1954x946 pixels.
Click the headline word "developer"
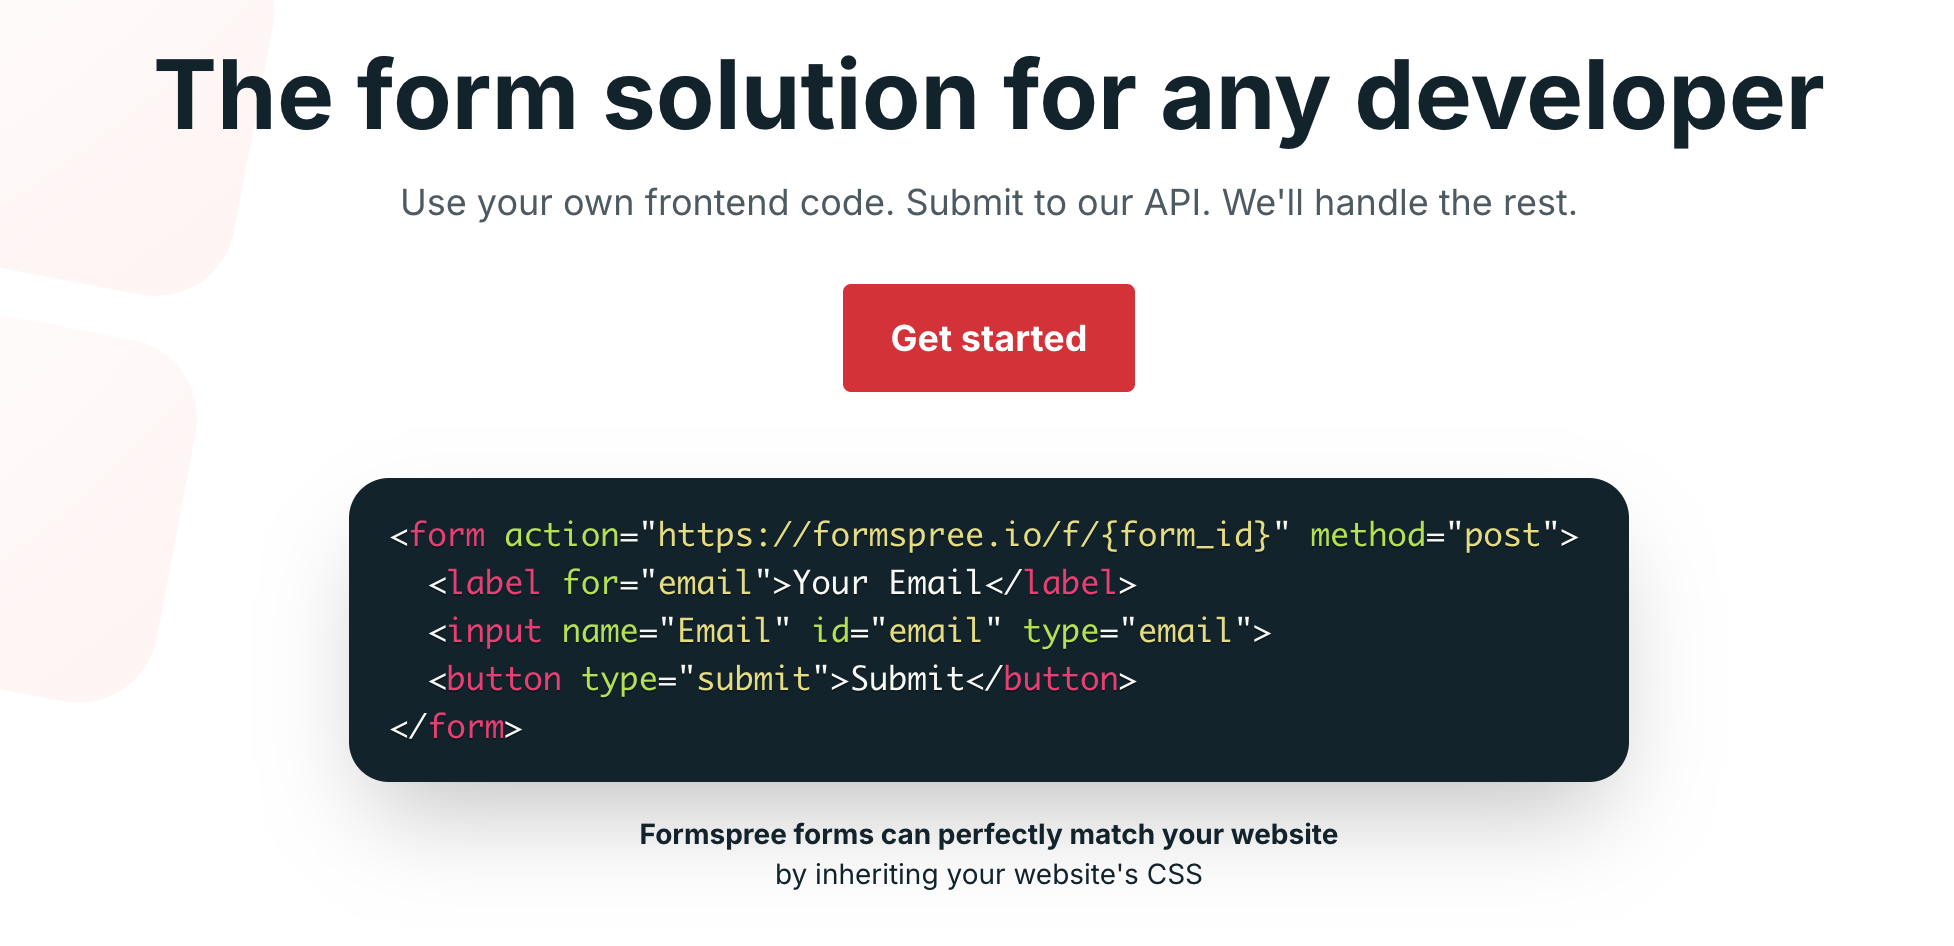(1589, 97)
